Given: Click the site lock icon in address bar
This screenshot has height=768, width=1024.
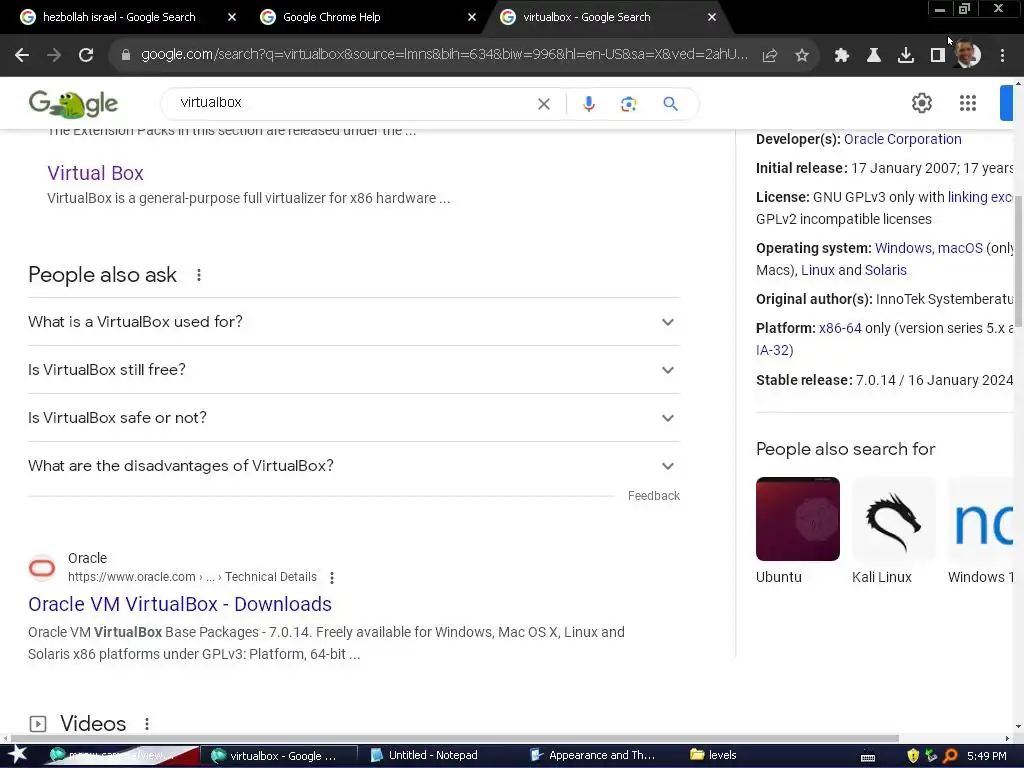Looking at the screenshot, I should (125, 56).
